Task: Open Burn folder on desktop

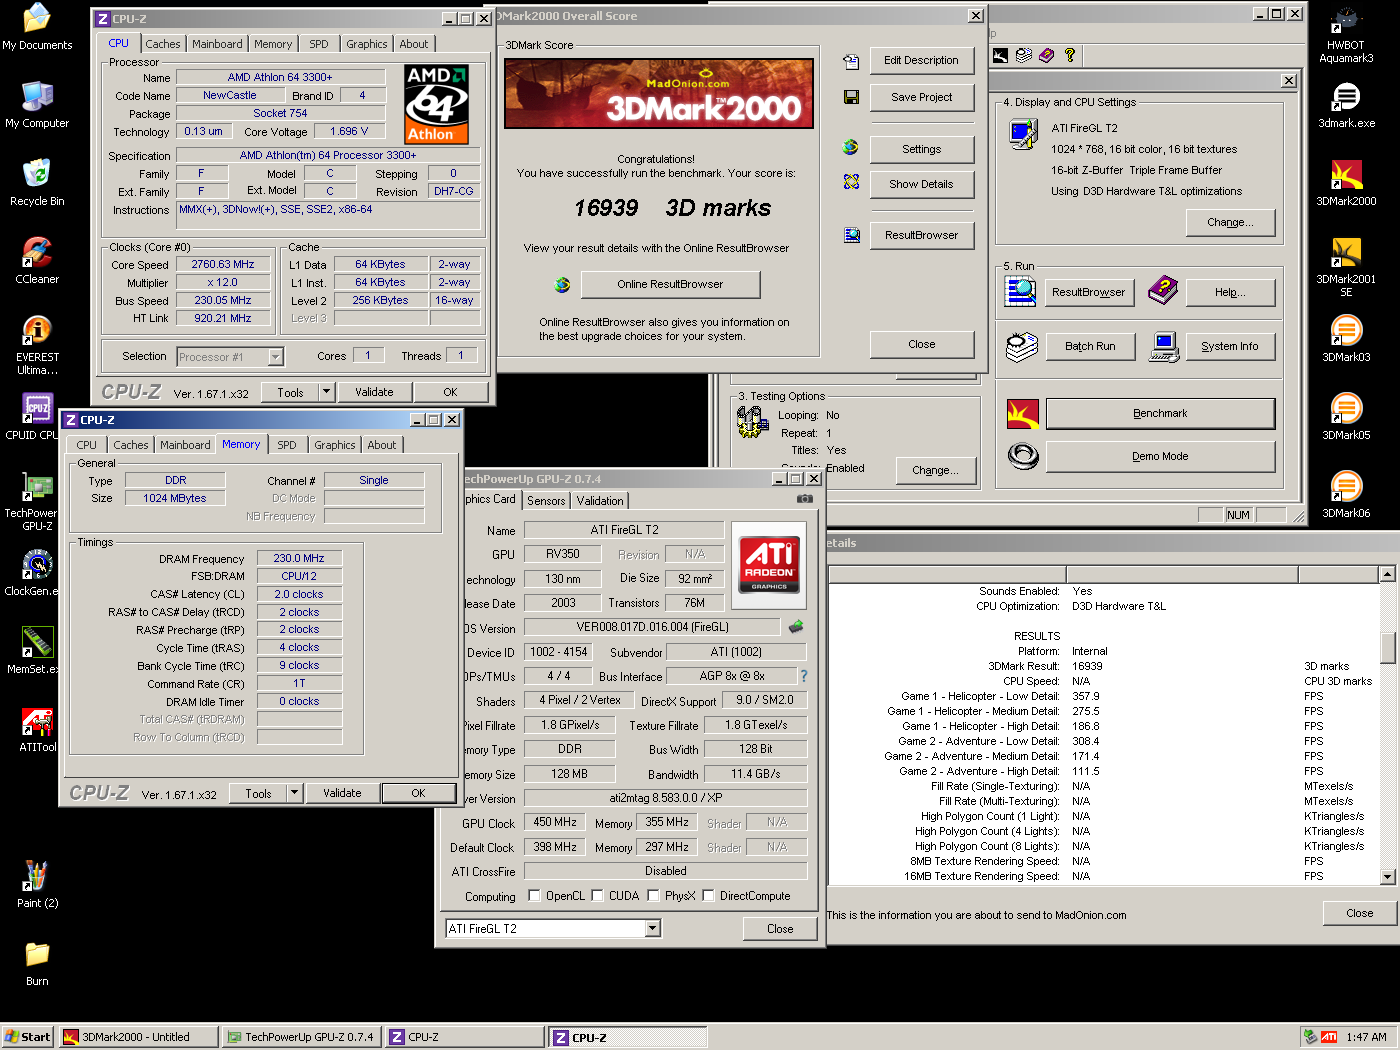Action: (37, 963)
